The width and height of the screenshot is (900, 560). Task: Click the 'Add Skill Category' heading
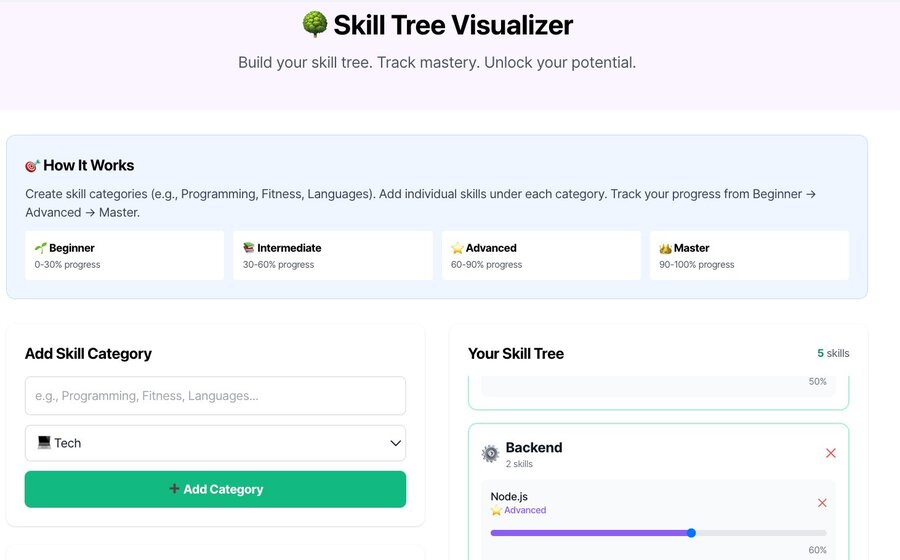pyautogui.click(x=88, y=353)
